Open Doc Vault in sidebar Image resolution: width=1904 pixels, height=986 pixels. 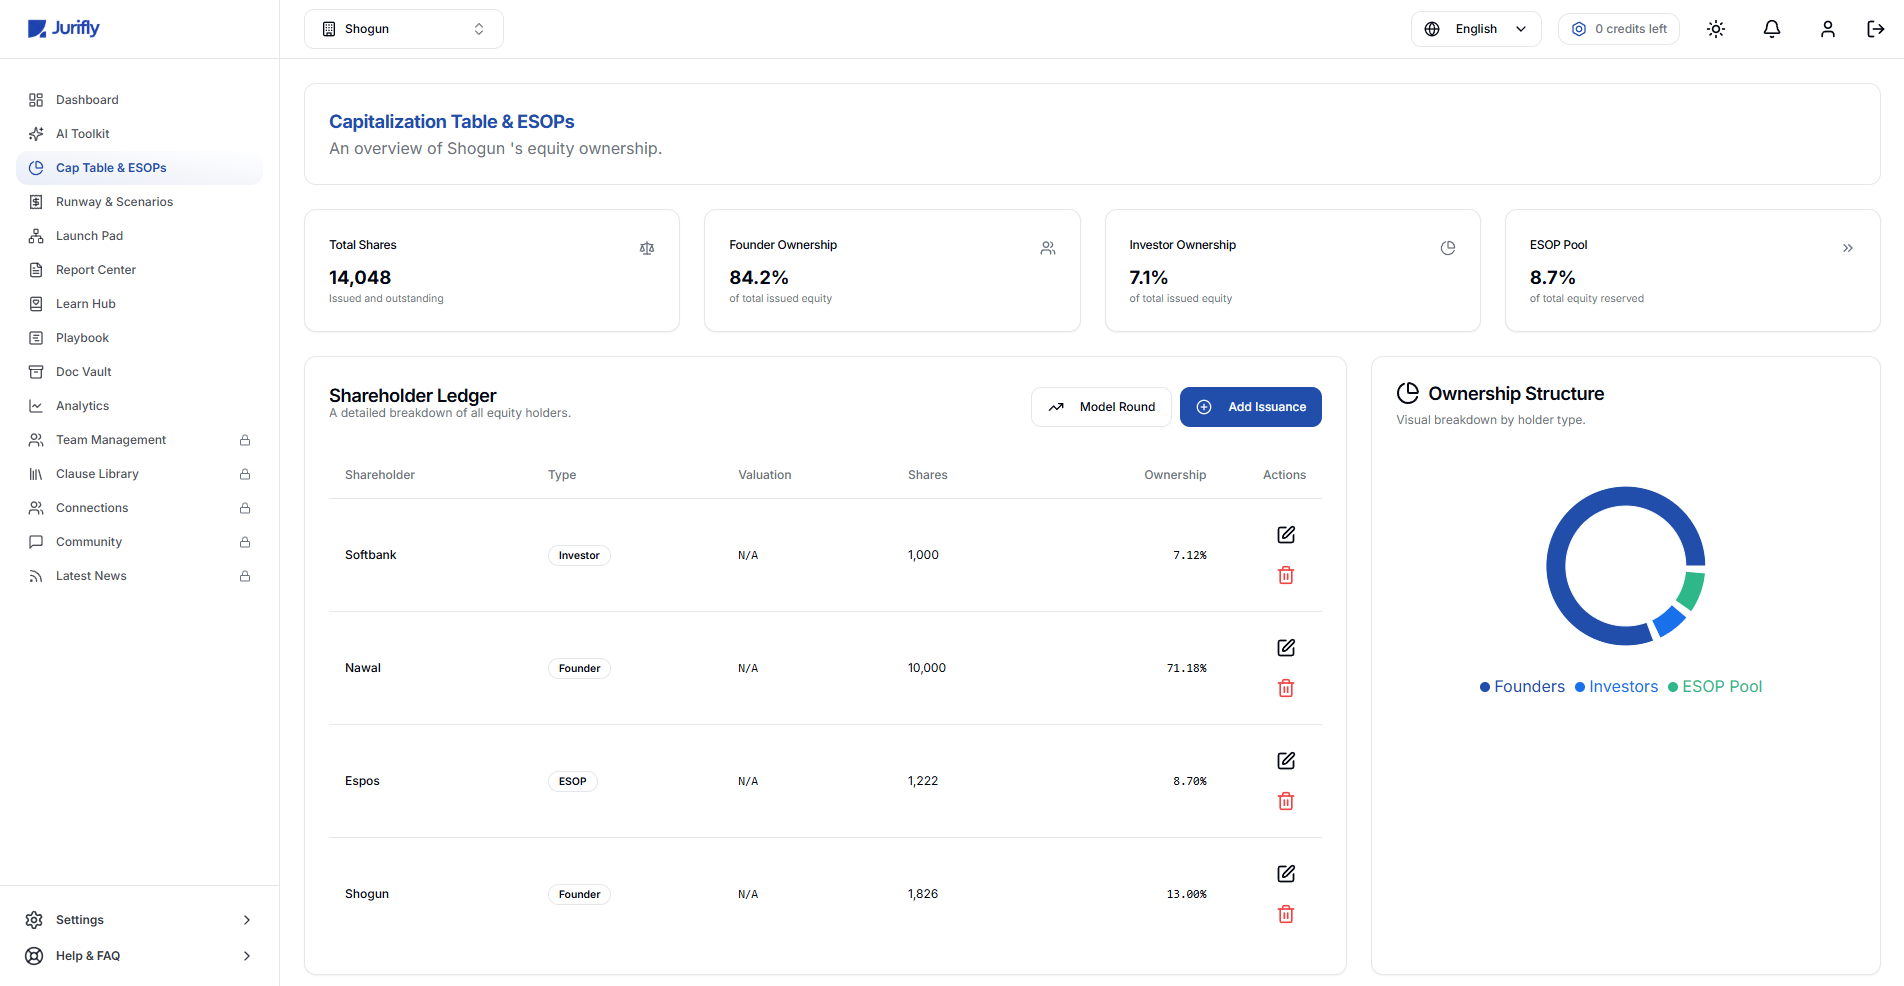tap(139, 372)
